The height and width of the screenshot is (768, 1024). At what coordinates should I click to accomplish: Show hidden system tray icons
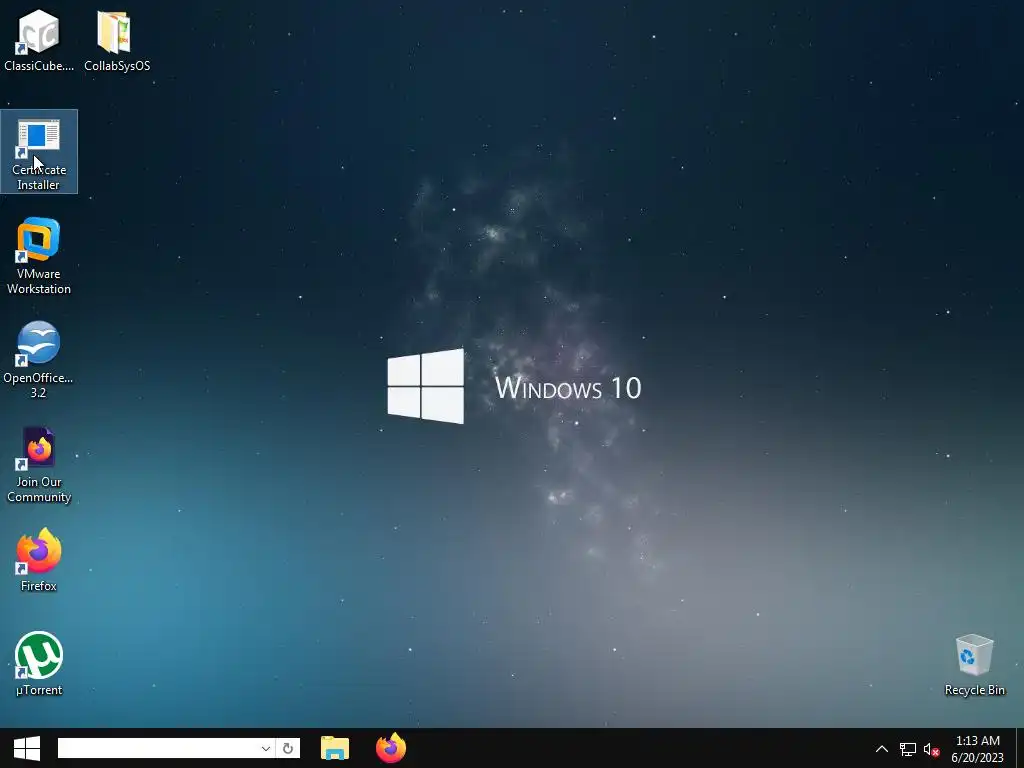[882, 749]
